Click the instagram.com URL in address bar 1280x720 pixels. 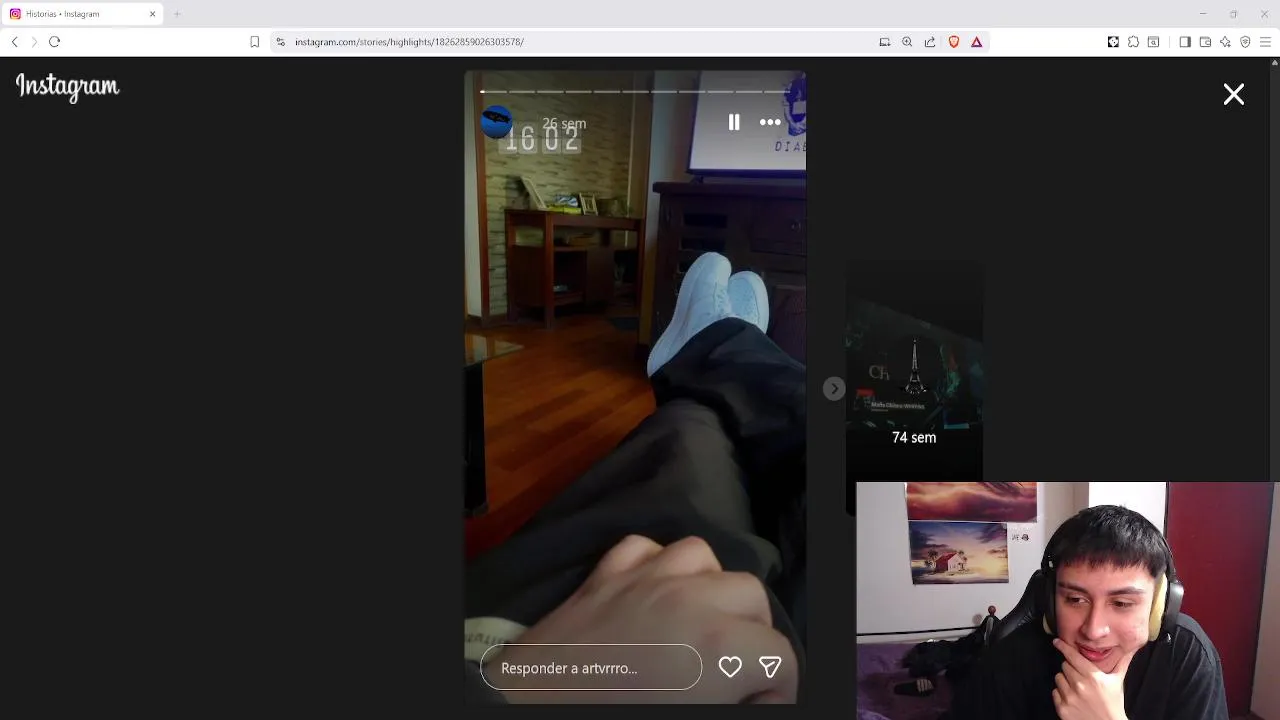[x=409, y=42]
